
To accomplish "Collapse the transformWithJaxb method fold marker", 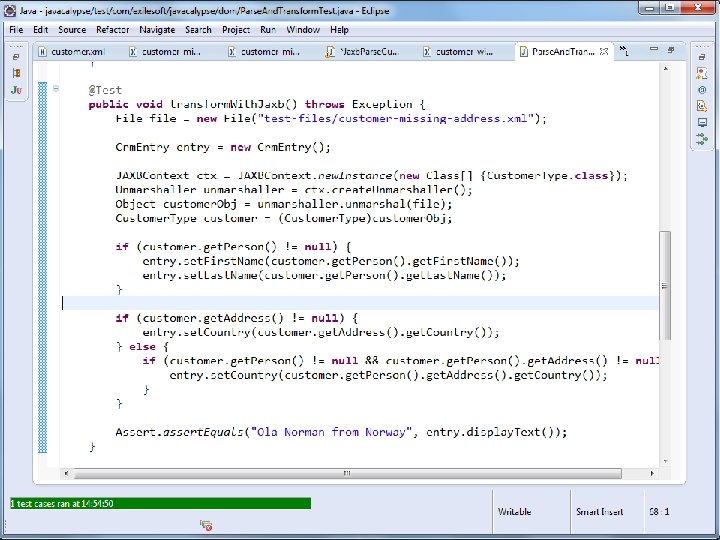I will click(56, 89).
